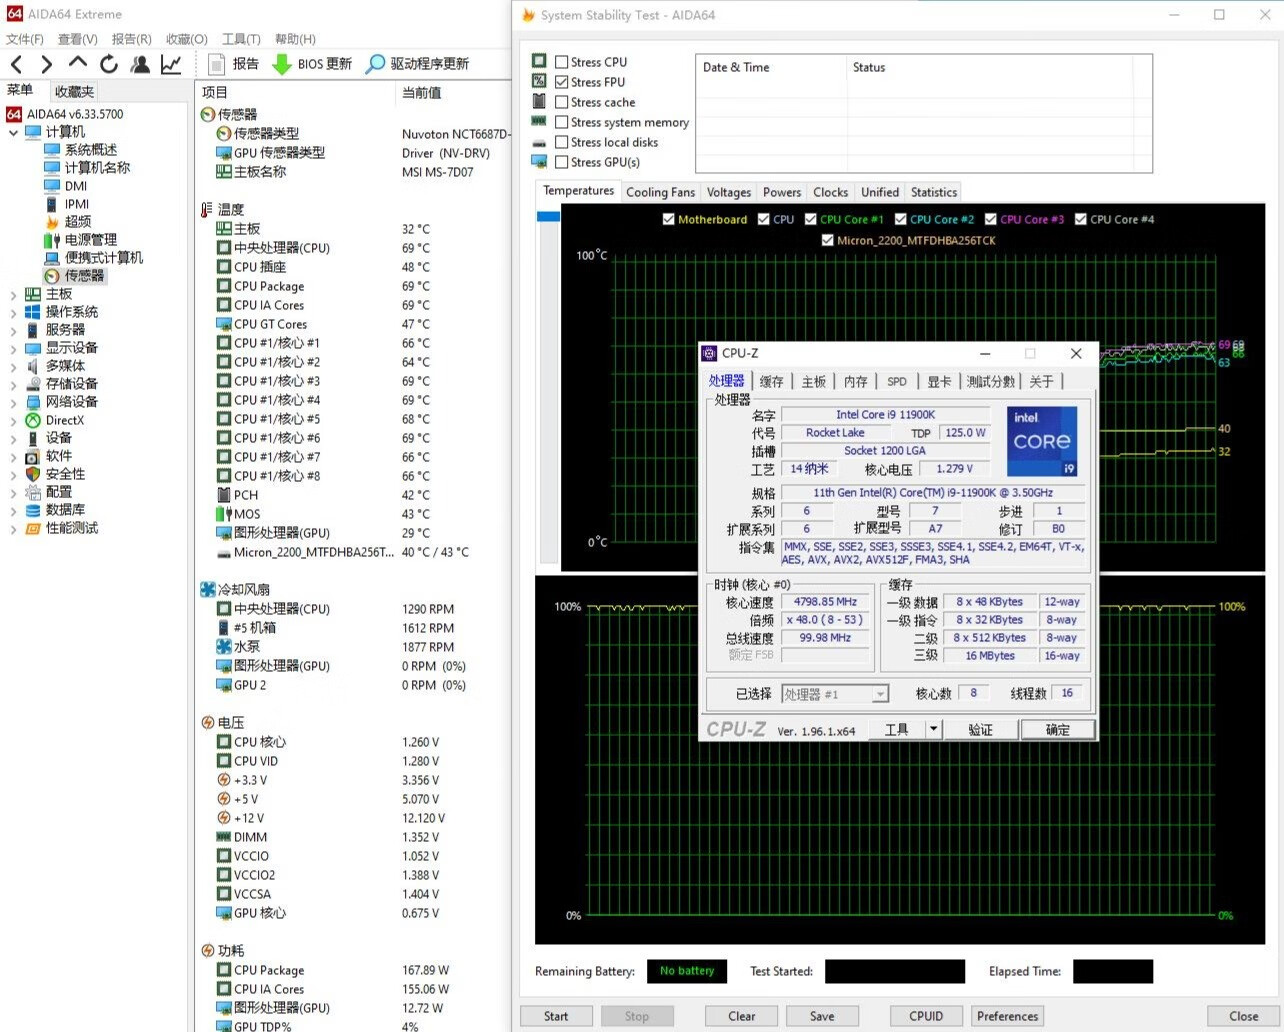Enable the Stress CPU checkbox
Screen dimensions: 1284x1032
click(x=562, y=62)
